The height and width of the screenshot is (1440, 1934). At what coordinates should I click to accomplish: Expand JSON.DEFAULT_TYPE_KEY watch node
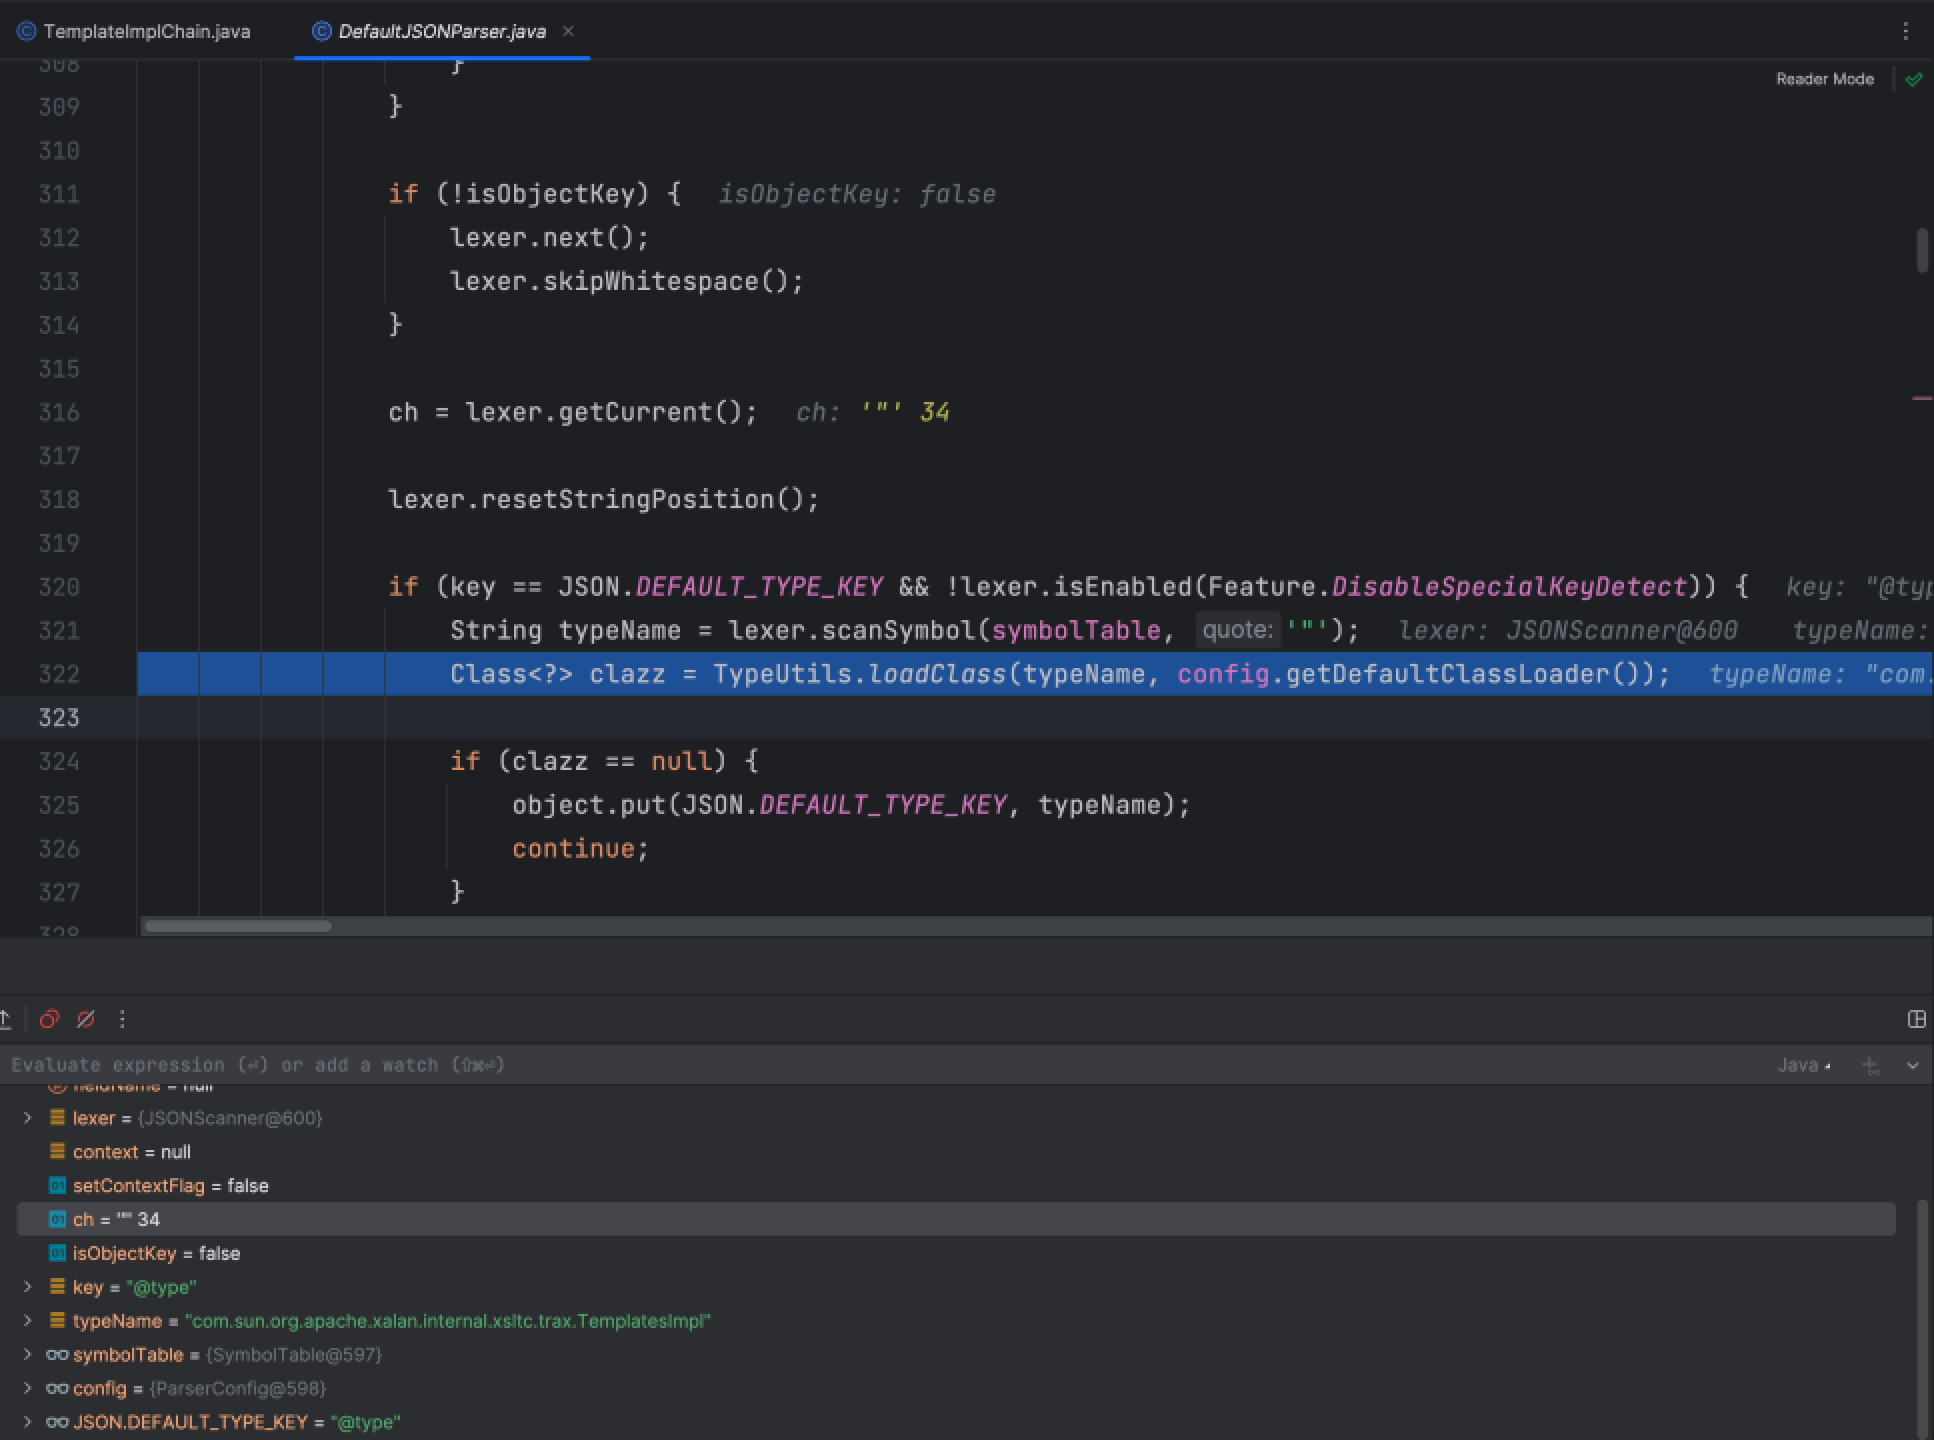(28, 1422)
